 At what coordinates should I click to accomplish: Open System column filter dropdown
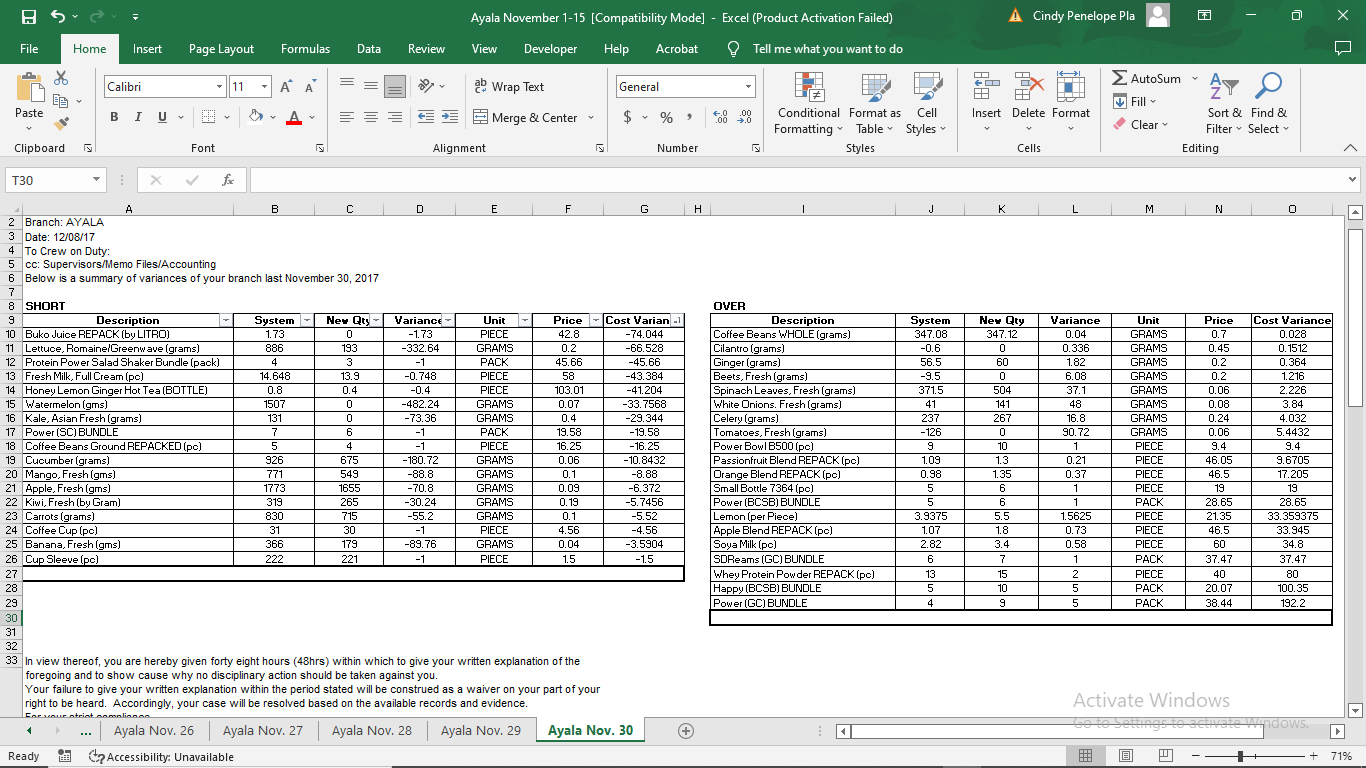pyautogui.click(x=307, y=320)
